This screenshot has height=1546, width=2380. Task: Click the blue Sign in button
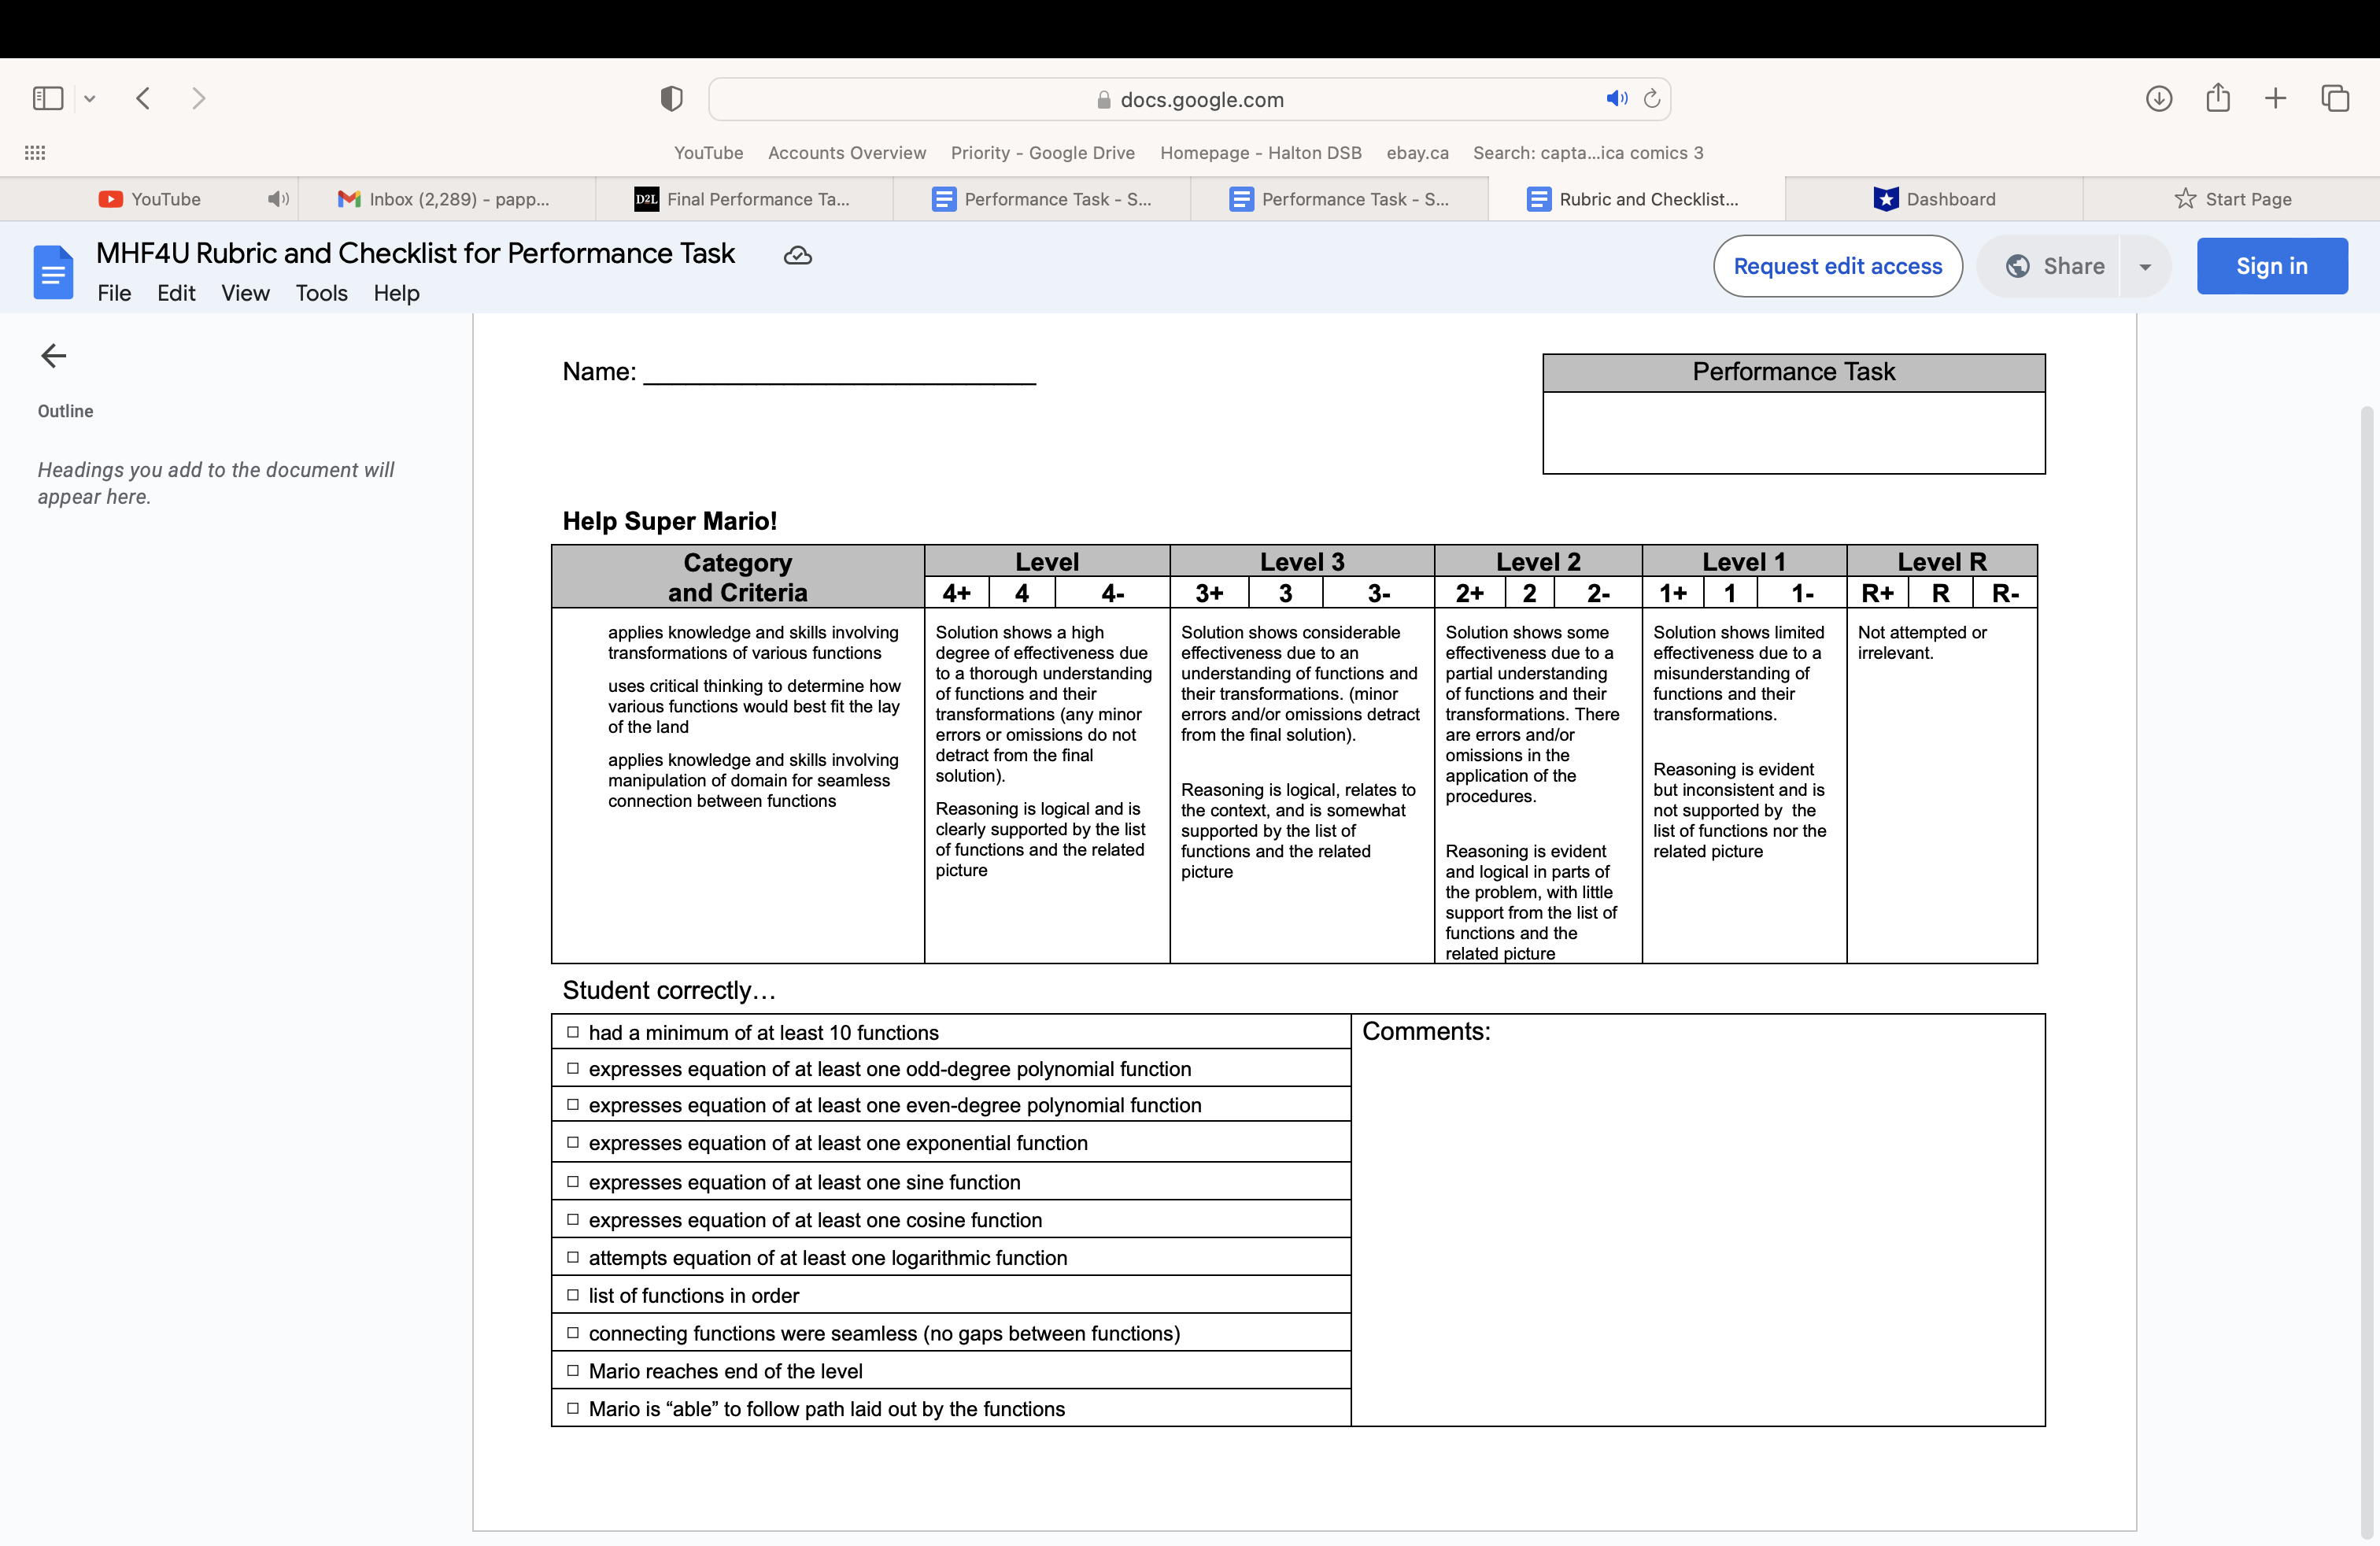pos(2271,266)
